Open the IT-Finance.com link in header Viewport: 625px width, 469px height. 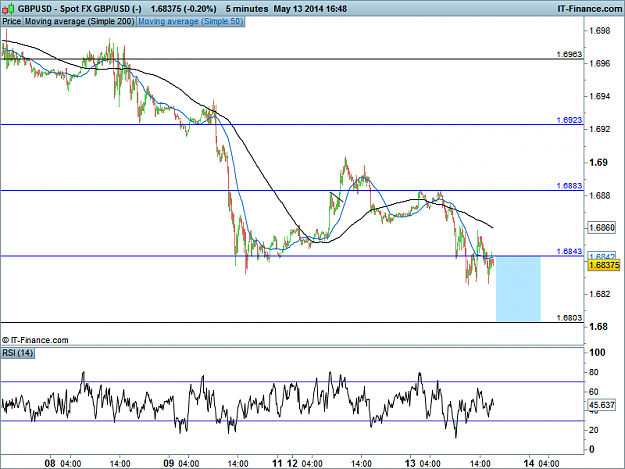[589, 9]
